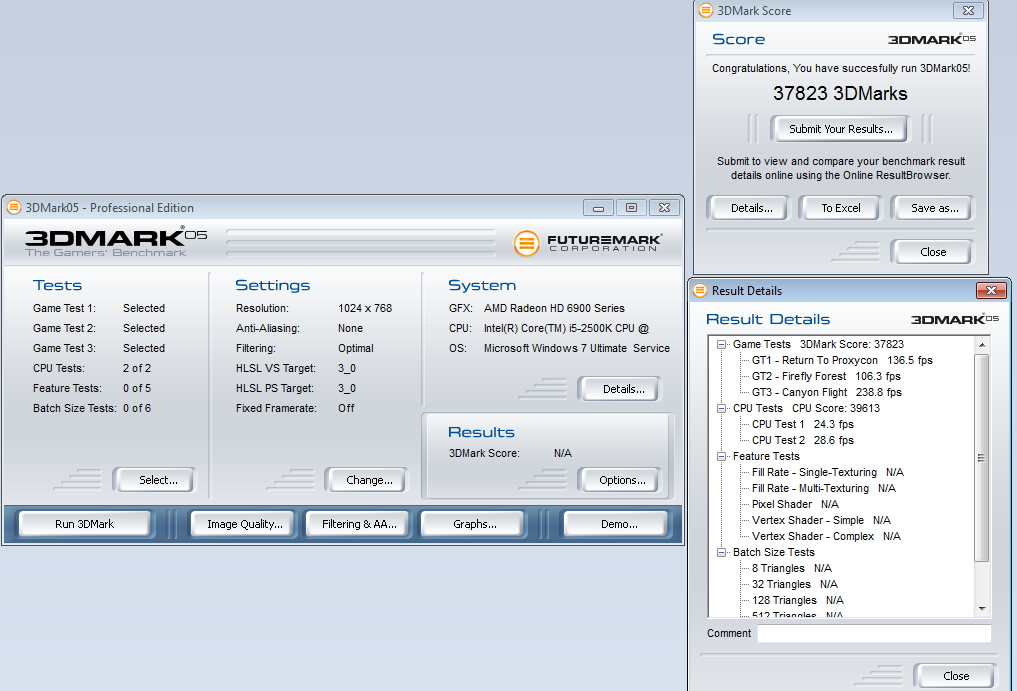Click Anti-Aliasing 'None' value
The image size is (1017, 691).
coord(350,328)
